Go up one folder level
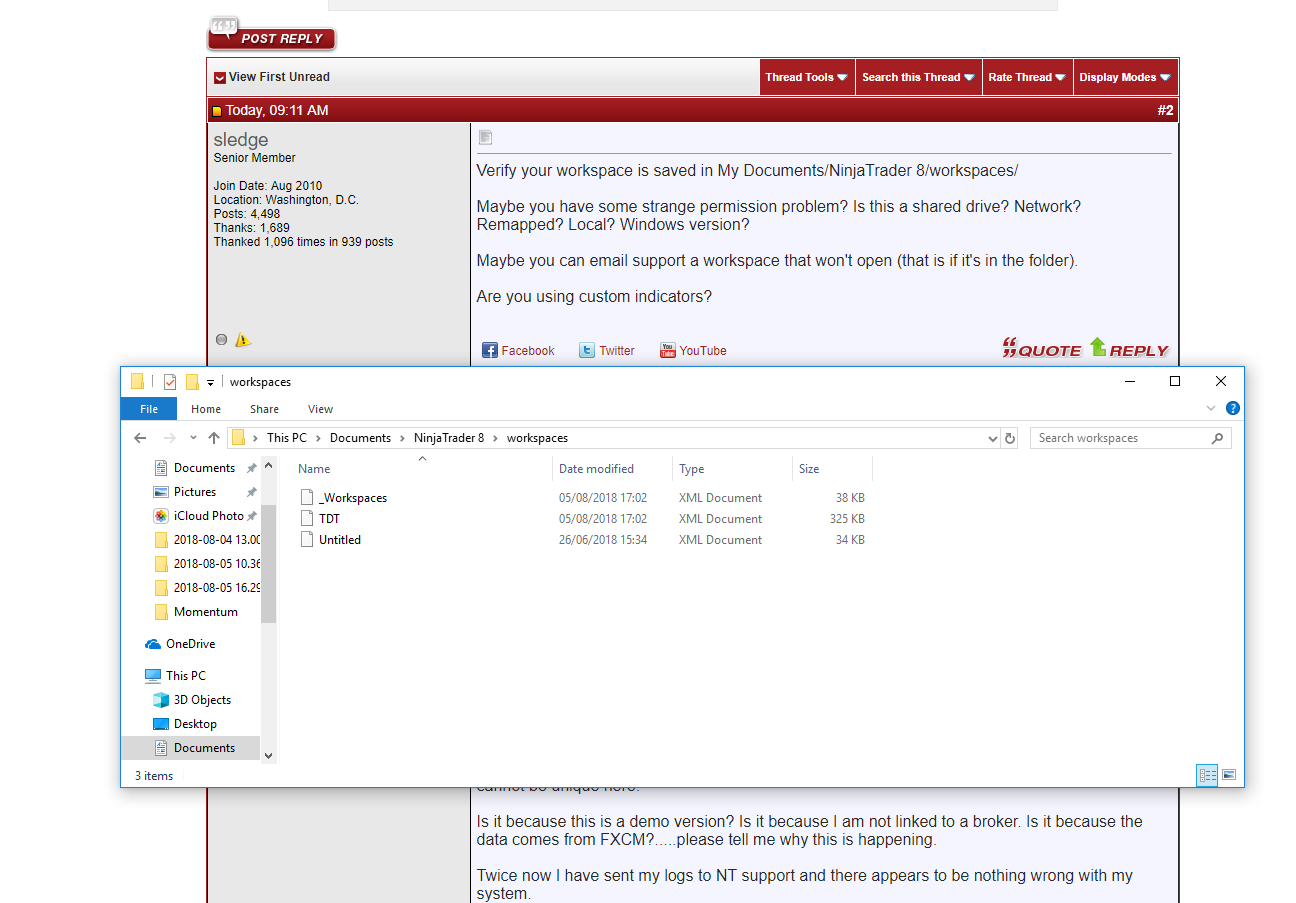1296x903 pixels. click(214, 438)
